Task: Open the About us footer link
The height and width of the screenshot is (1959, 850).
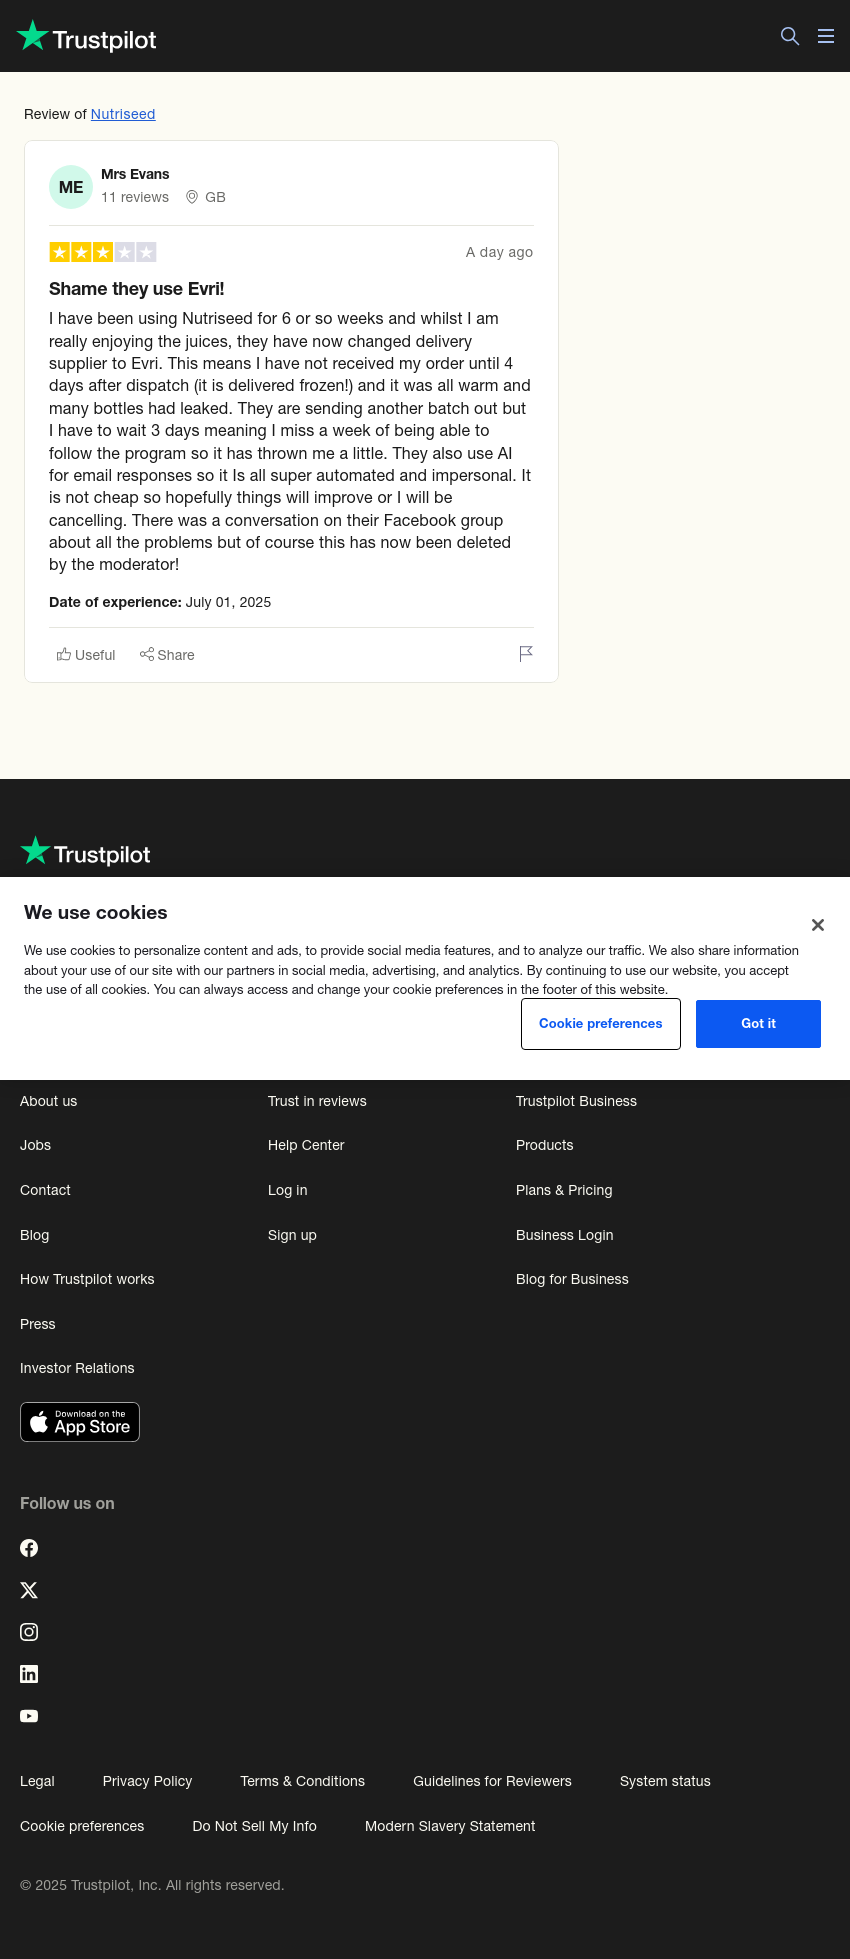Action: point(49,1101)
